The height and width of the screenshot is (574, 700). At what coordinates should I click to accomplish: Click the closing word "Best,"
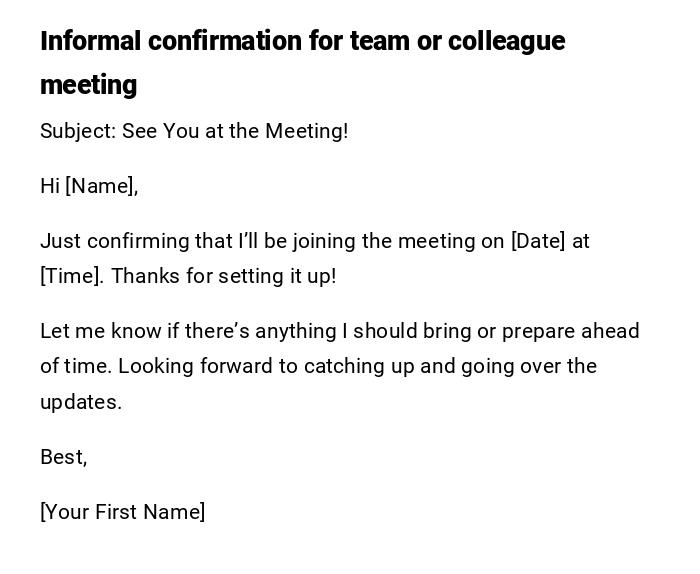[x=64, y=457]
